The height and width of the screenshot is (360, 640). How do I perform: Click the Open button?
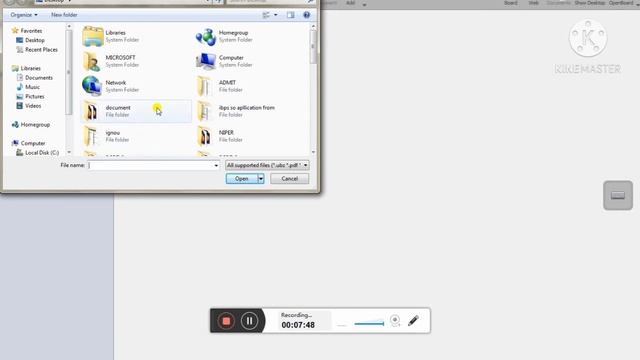point(242,179)
